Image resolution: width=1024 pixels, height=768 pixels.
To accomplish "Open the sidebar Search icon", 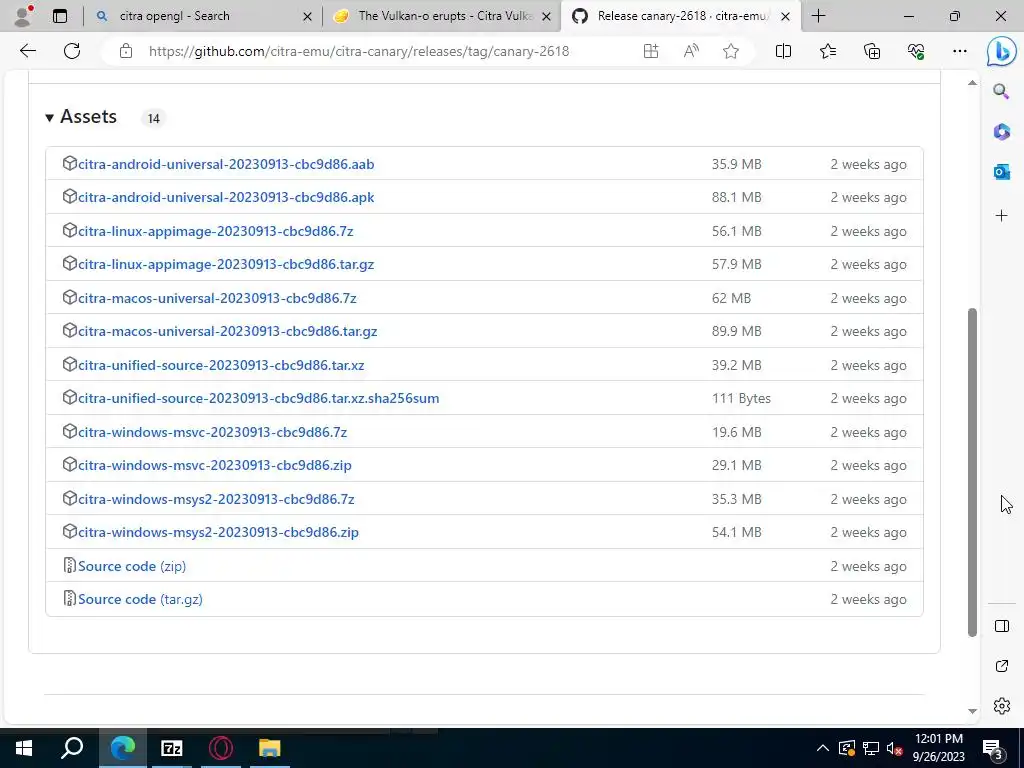I will 1001,91.
